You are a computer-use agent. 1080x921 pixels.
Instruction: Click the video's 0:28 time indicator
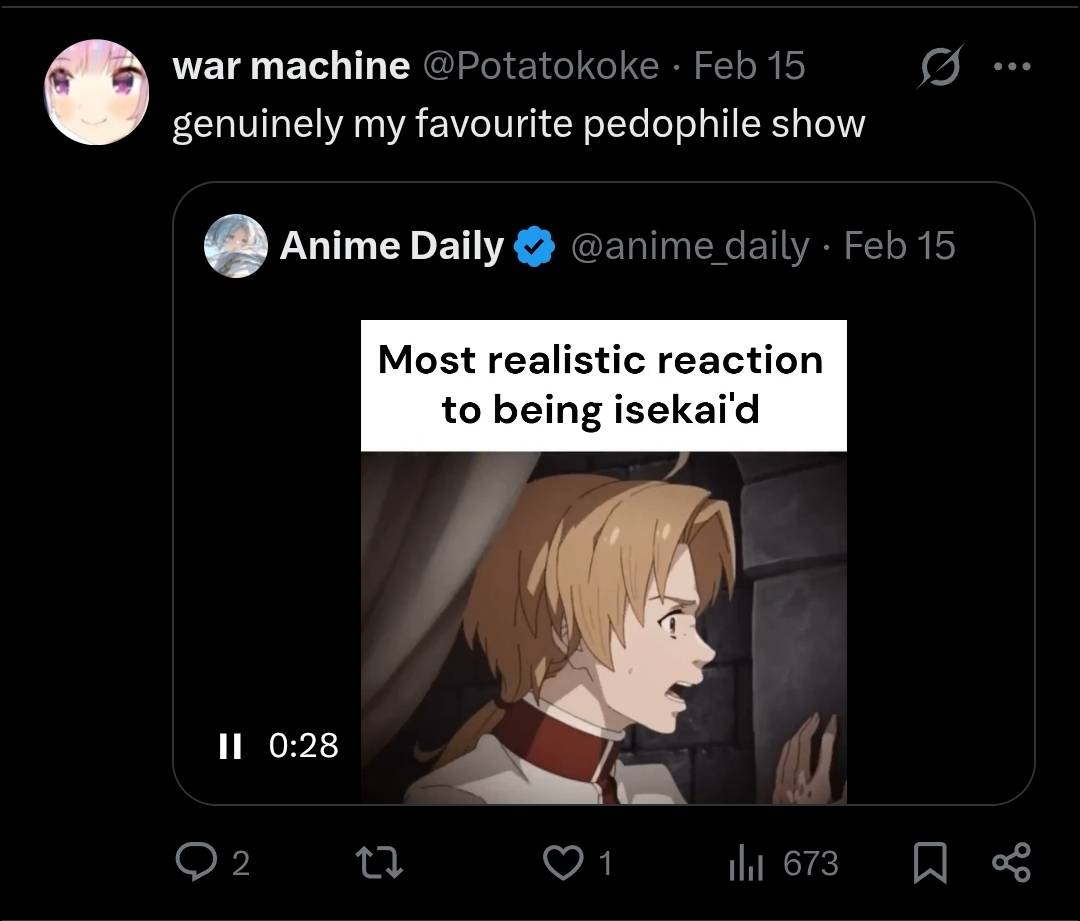click(x=305, y=745)
